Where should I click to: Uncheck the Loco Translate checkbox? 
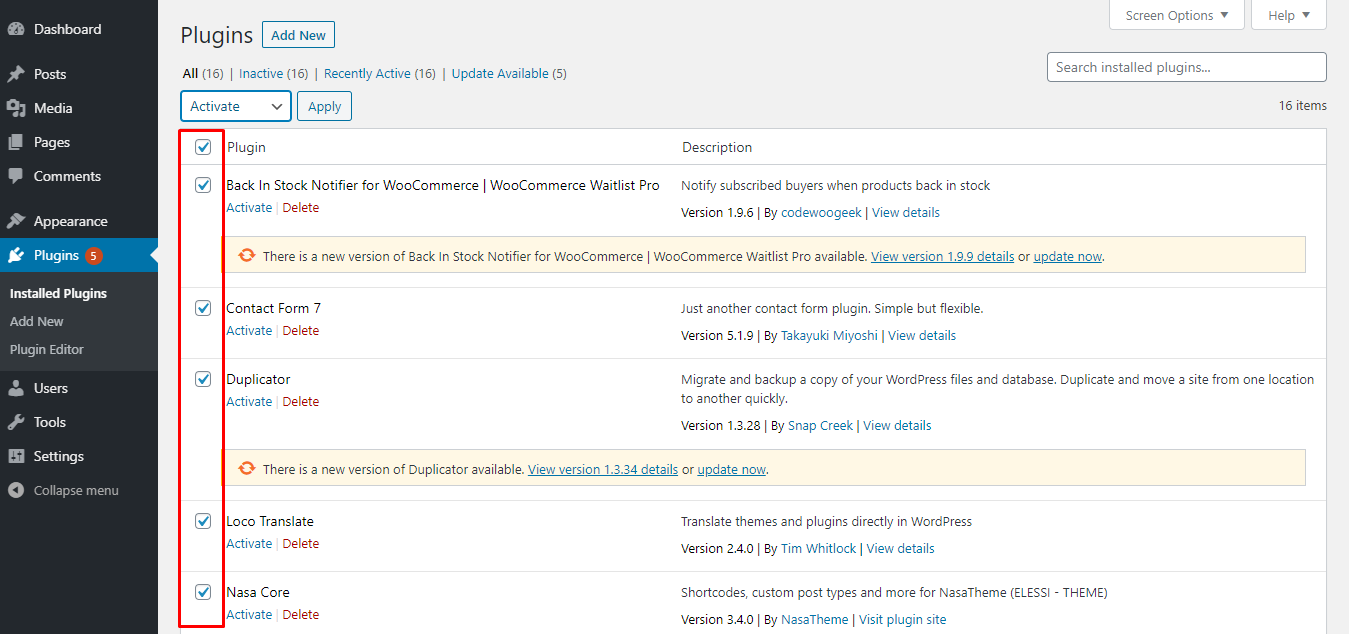(x=203, y=521)
